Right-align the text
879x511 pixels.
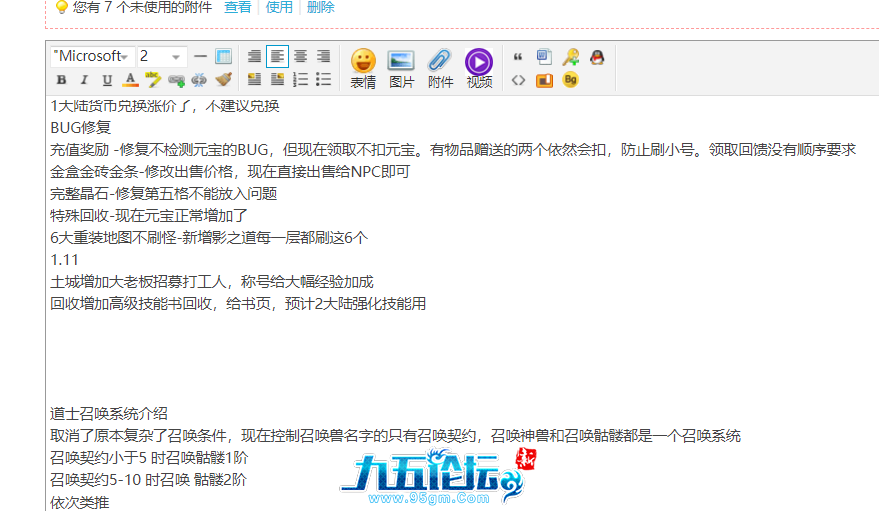click(323, 56)
